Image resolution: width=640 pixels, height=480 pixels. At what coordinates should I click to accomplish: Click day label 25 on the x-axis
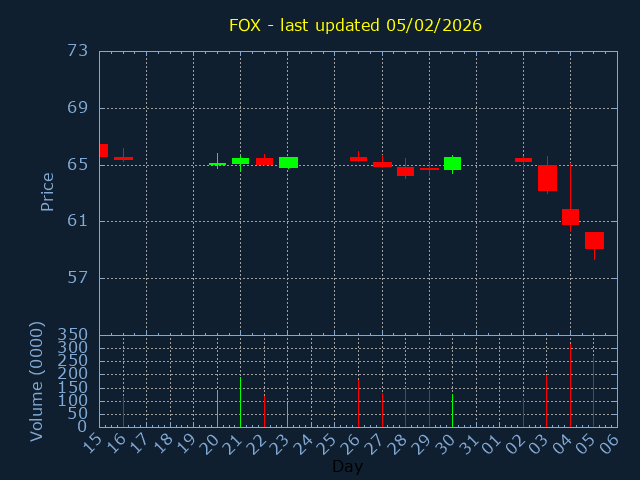pos(329,444)
